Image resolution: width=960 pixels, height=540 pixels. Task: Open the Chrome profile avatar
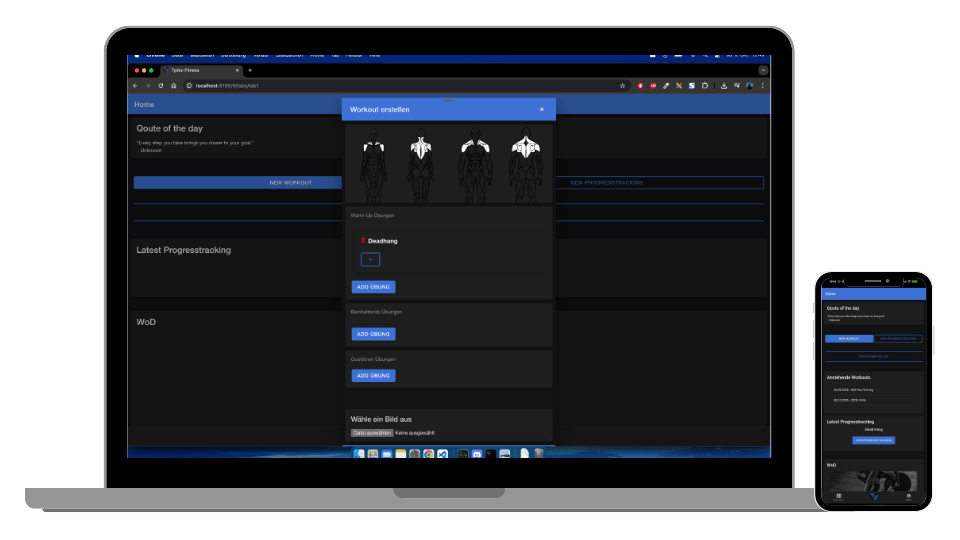tap(749, 86)
